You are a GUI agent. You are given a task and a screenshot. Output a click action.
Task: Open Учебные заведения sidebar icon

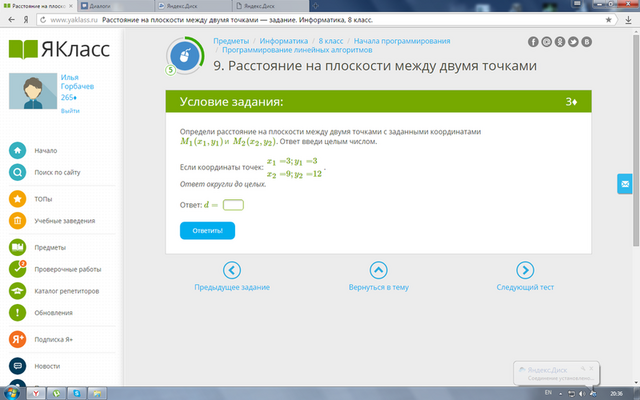[18, 221]
